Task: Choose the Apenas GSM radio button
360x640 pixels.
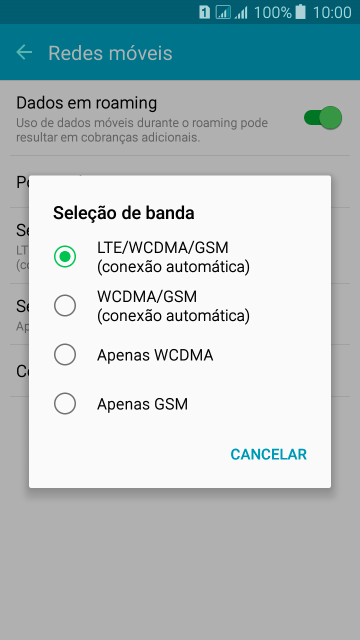Action: click(x=65, y=404)
